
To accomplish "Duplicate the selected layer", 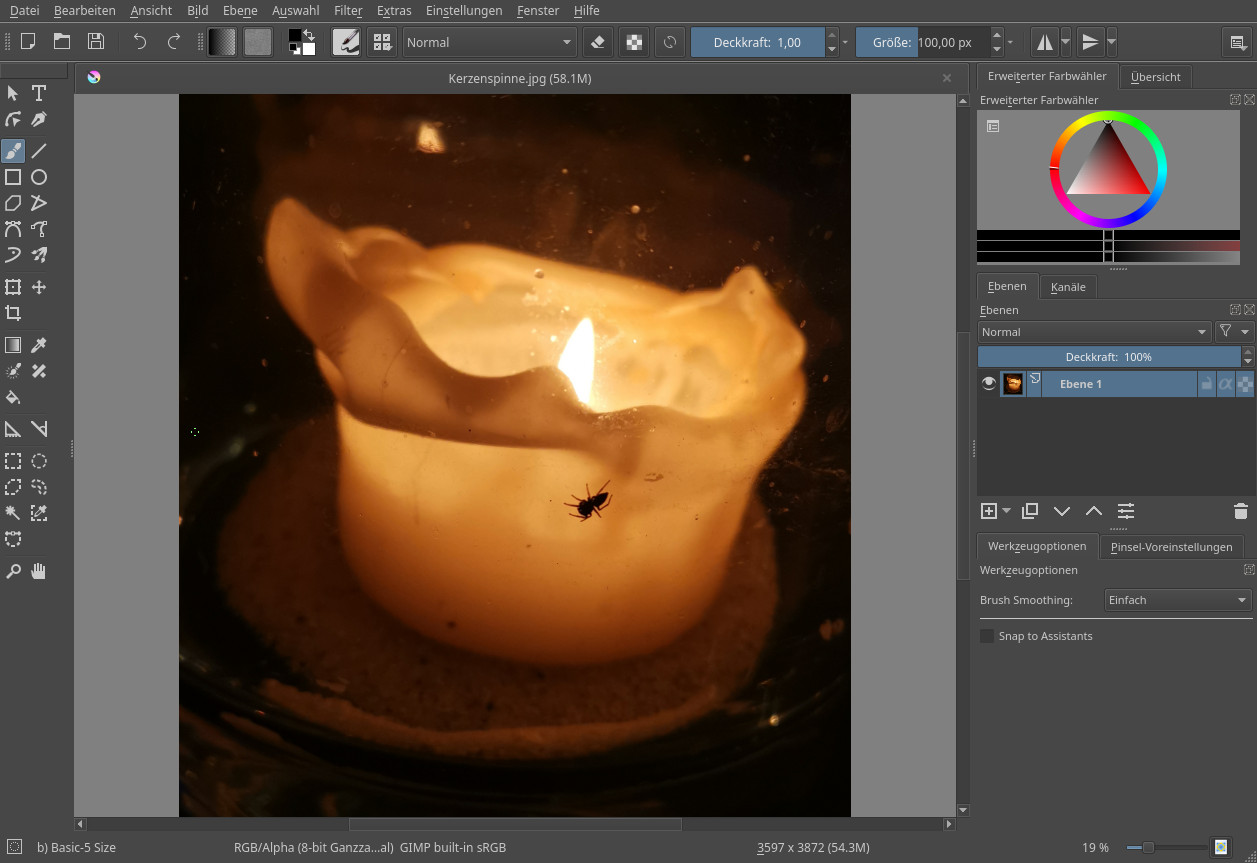I will pos(1030,511).
